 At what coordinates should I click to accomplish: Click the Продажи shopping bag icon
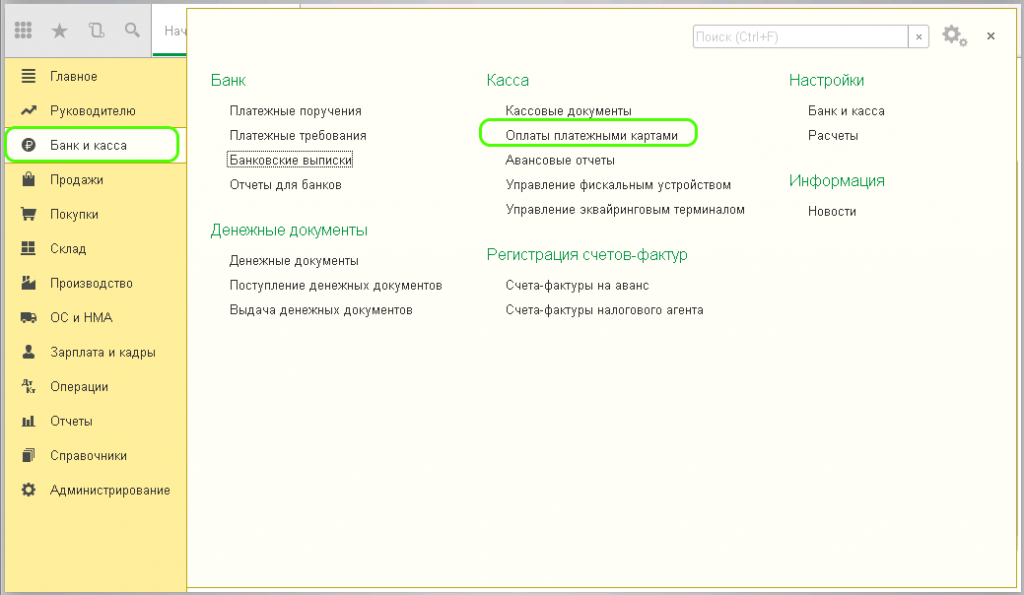[x=29, y=180]
